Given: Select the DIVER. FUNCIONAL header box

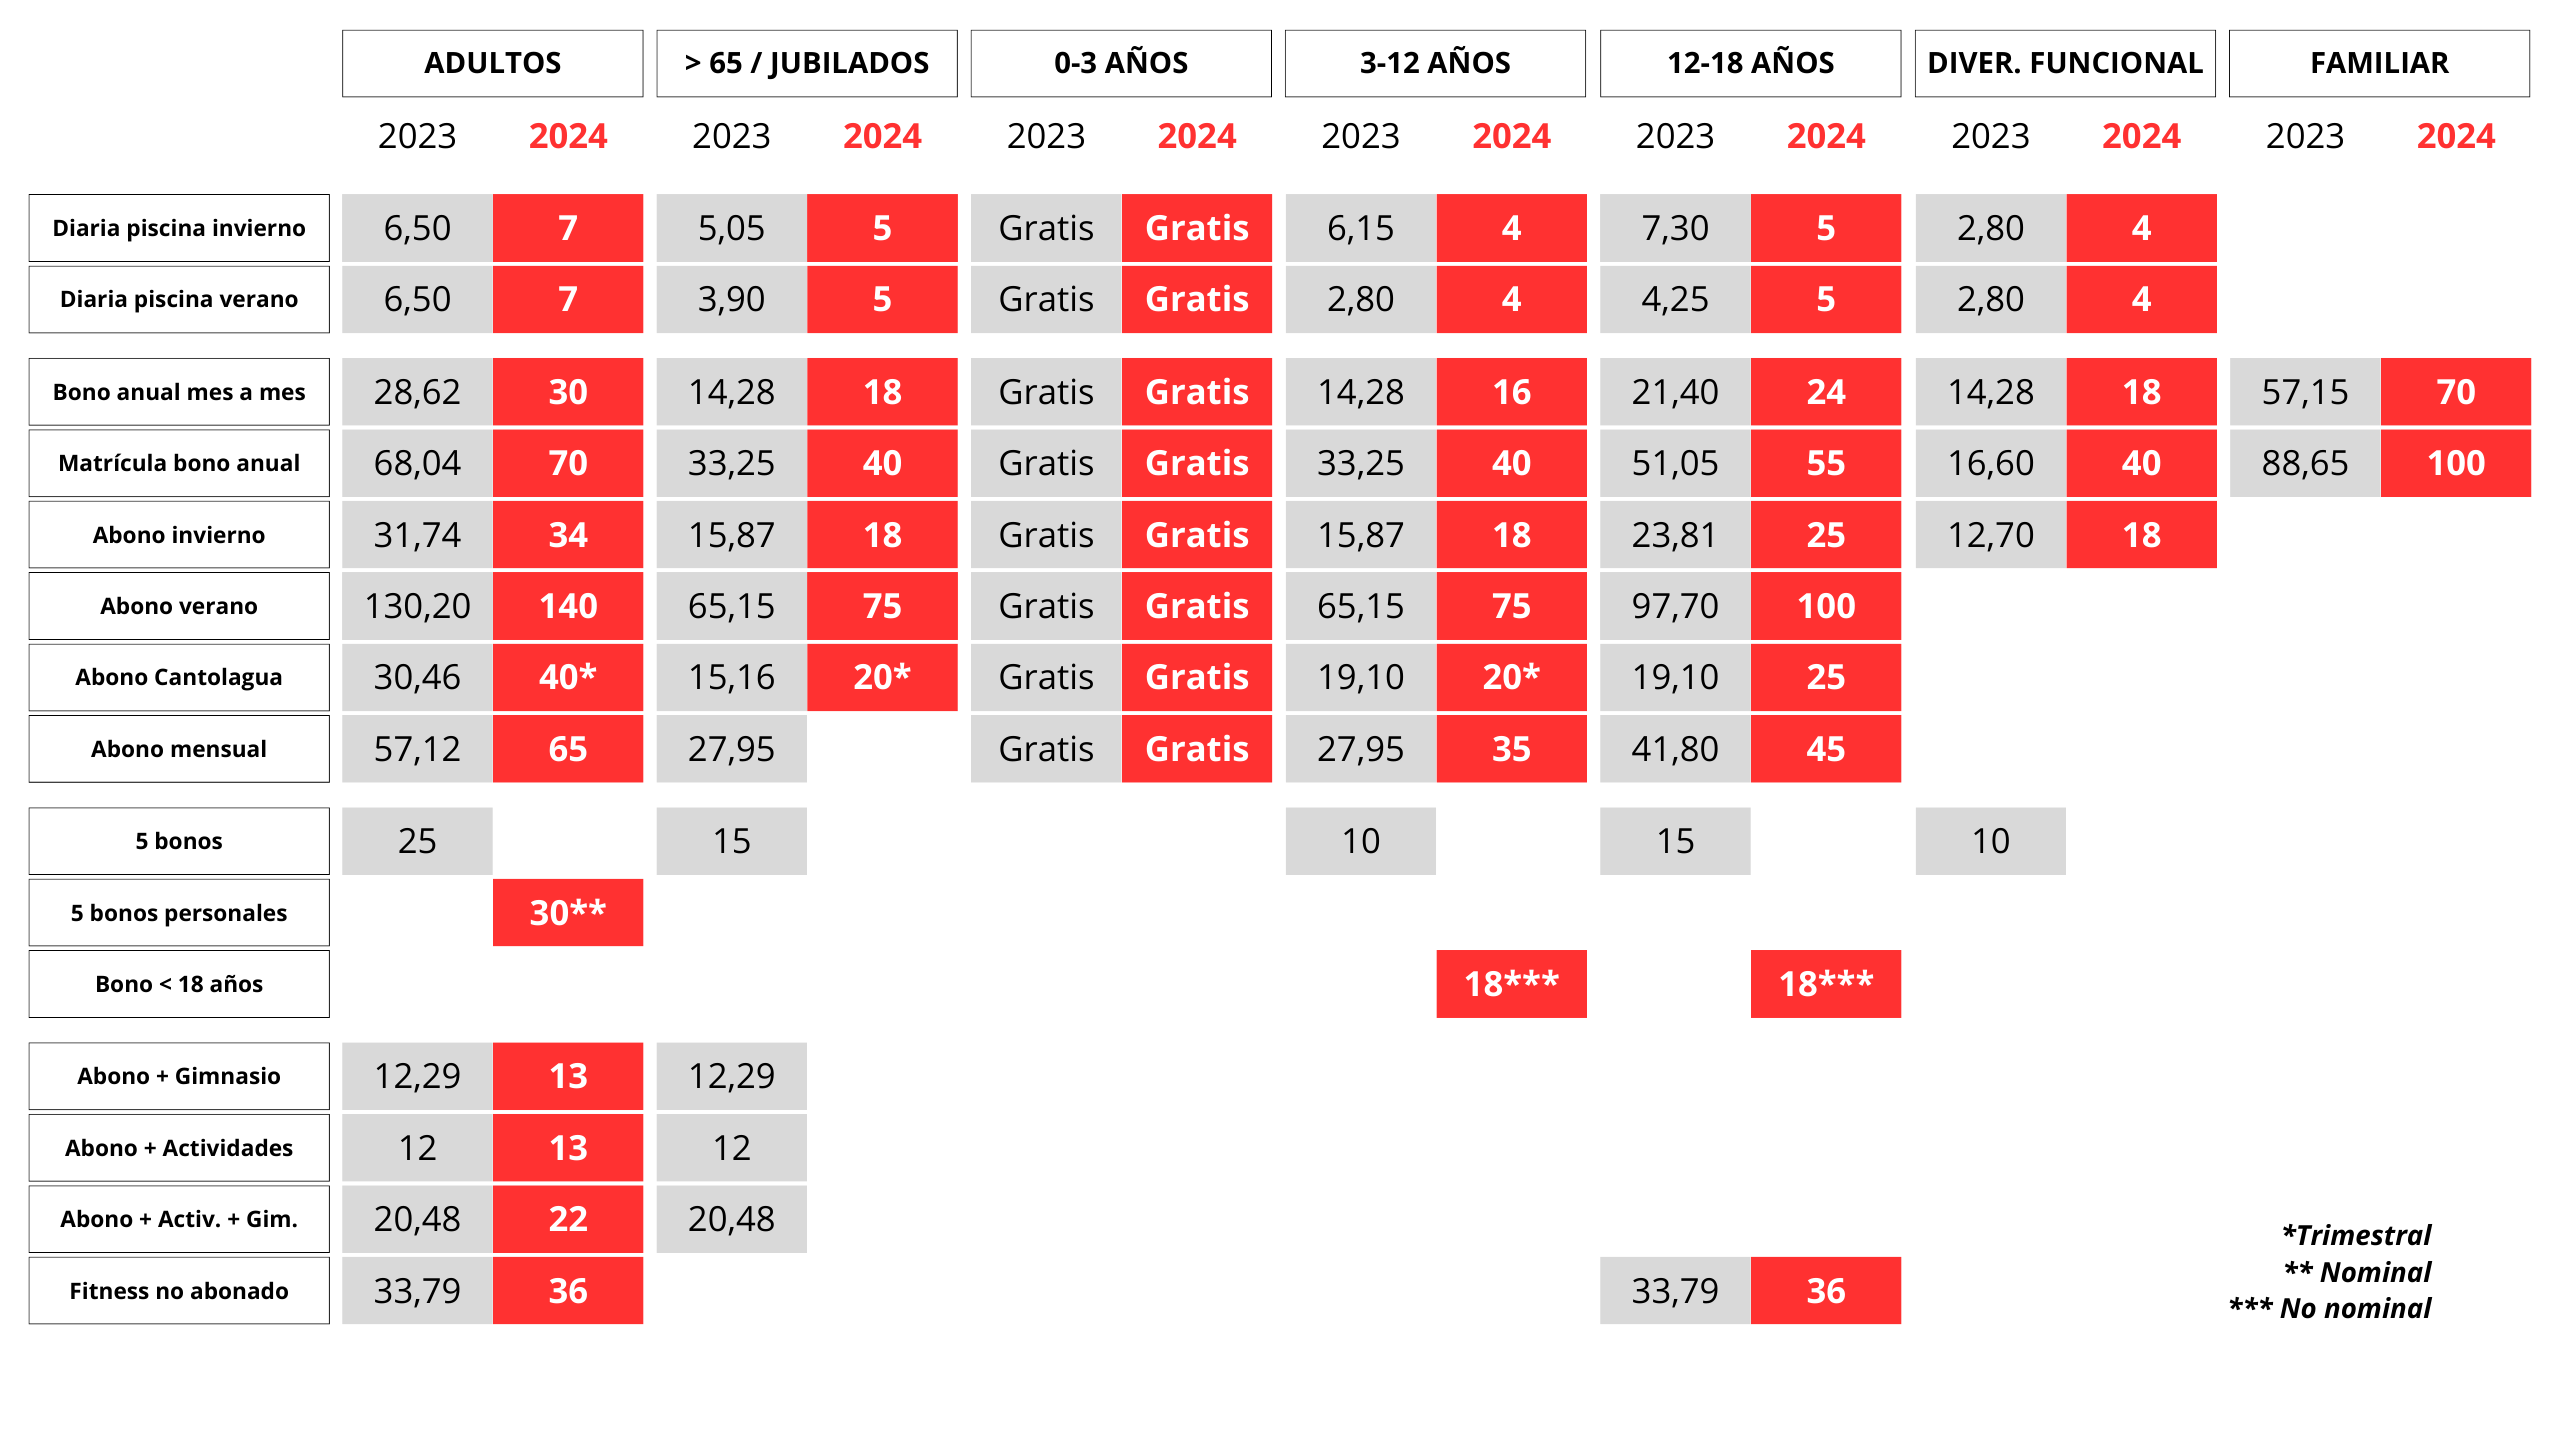Looking at the screenshot, I should tap(2064, 63).
